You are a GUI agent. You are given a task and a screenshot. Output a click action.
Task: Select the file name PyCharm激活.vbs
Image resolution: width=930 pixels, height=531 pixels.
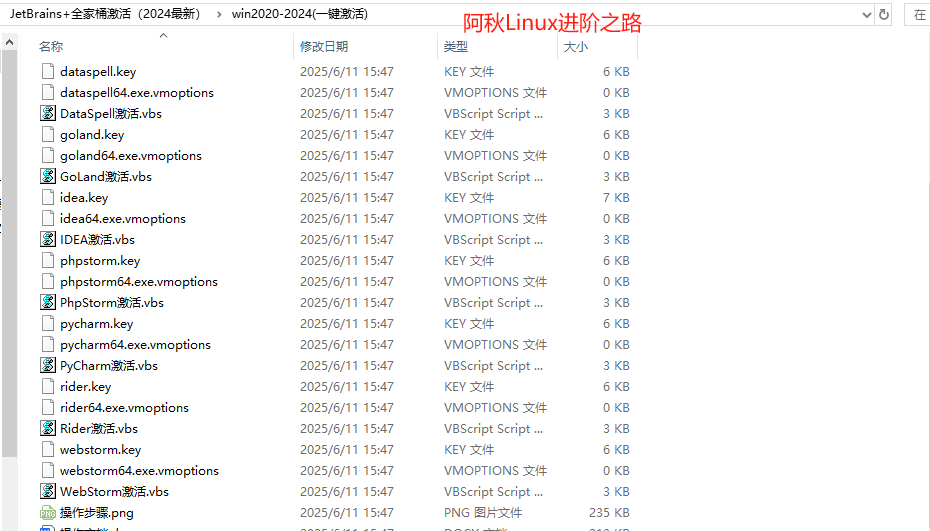109,365
